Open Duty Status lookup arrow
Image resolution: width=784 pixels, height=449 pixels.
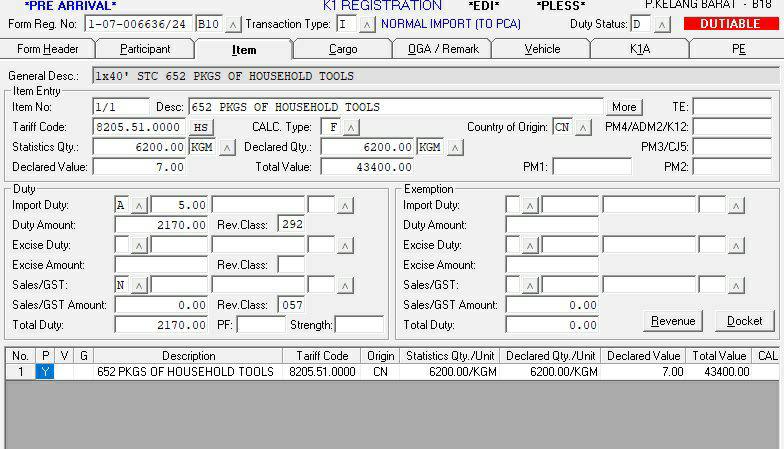[x=660, y=24]
